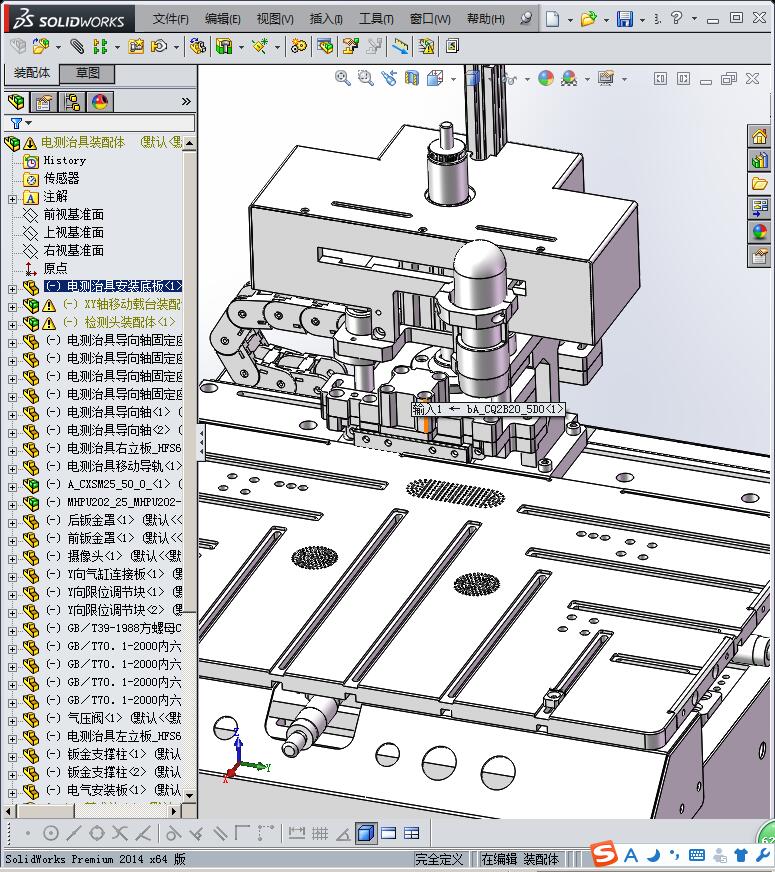This screenshot has width=775, height=872.
Task: Expand the manager tabs chevron
Action: tap(186, 102)
